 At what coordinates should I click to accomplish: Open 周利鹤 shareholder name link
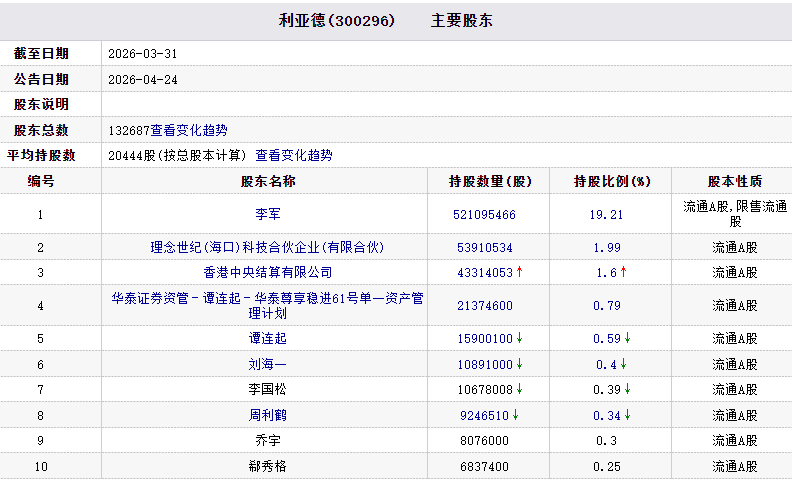tap(267, 415)
